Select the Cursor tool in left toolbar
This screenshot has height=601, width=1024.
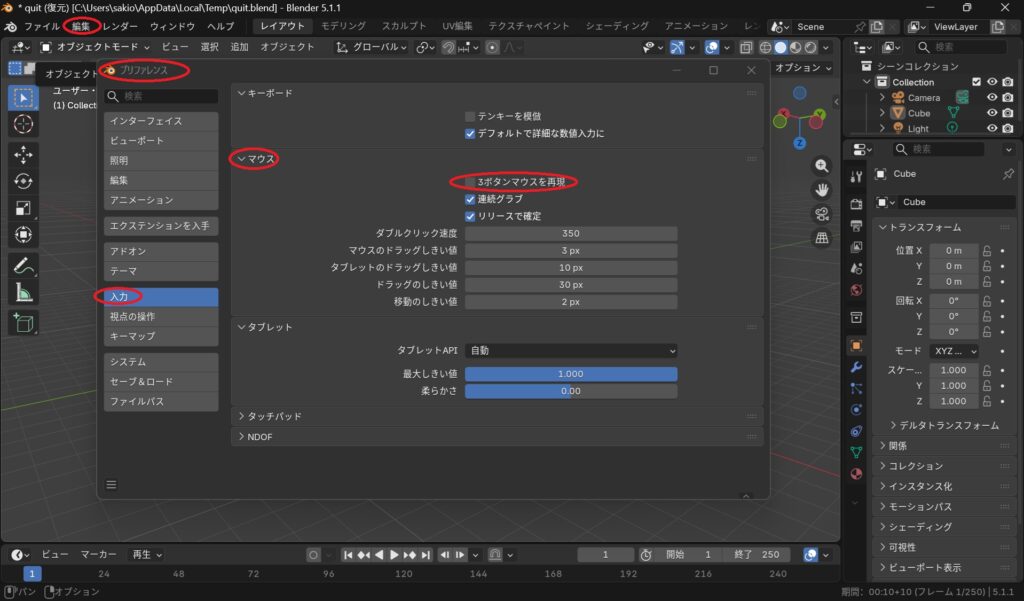click(x=24, y=124)
